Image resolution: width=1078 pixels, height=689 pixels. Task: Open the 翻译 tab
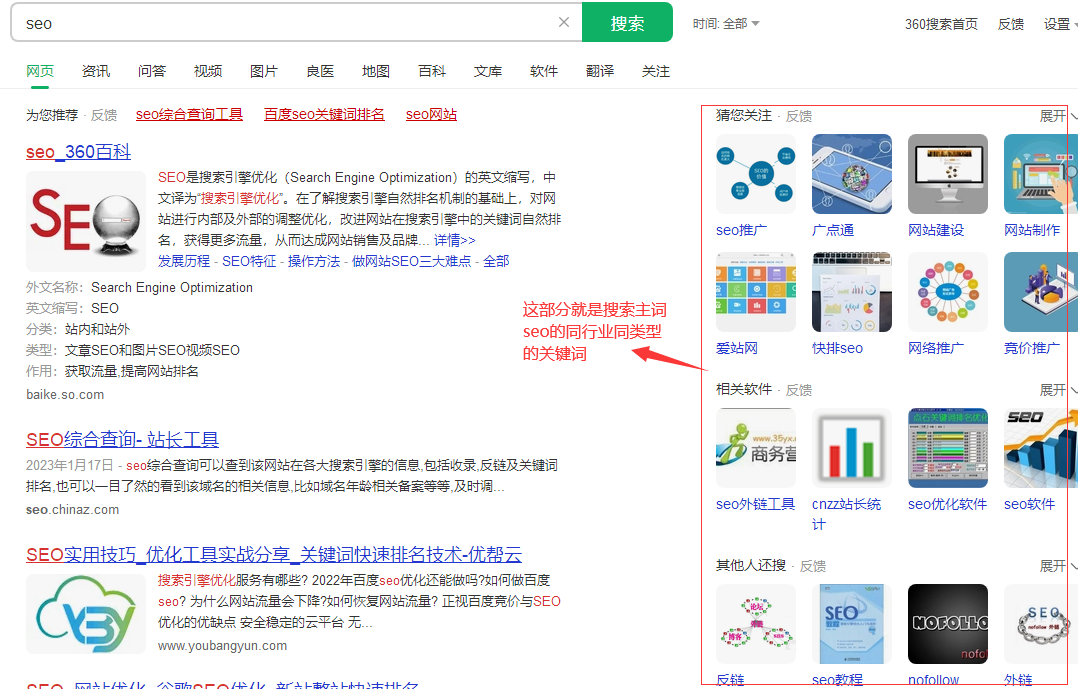[600, 71]
